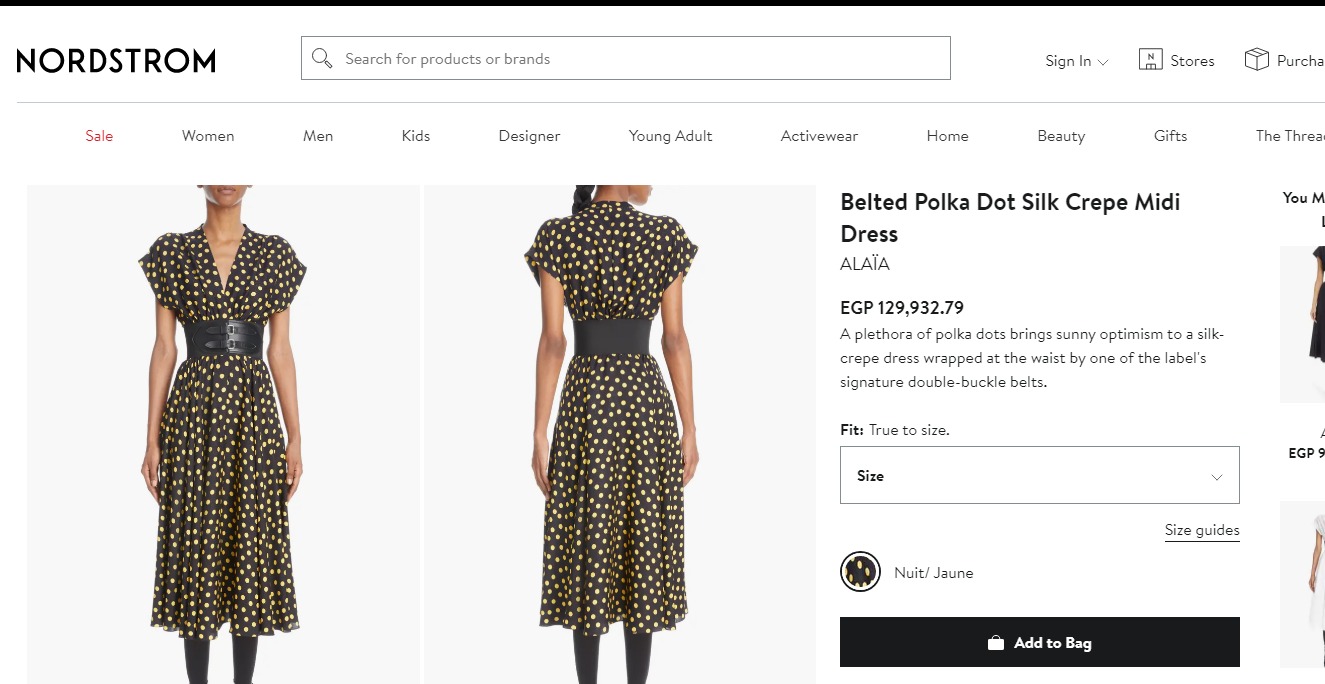Open the Size dropdown
1325x684 pixels.
(x=1039, y=475)
